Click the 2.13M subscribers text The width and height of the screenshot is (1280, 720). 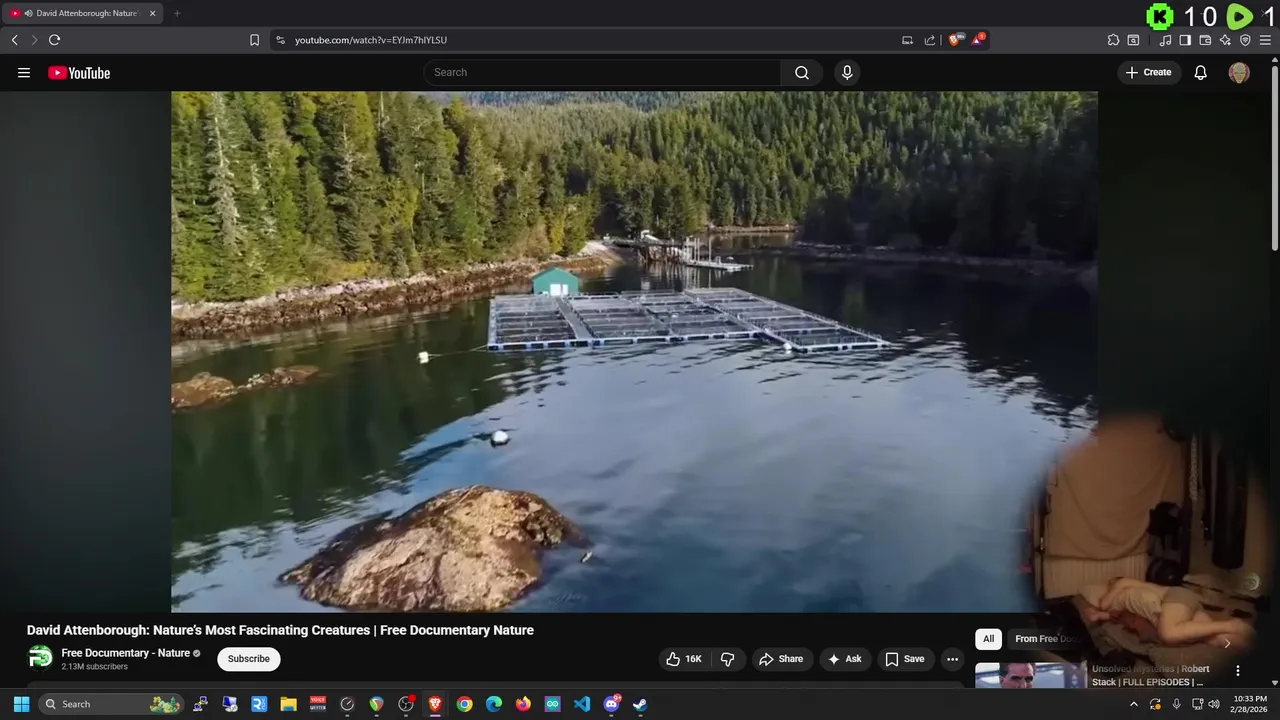click(x=94, y=667)
